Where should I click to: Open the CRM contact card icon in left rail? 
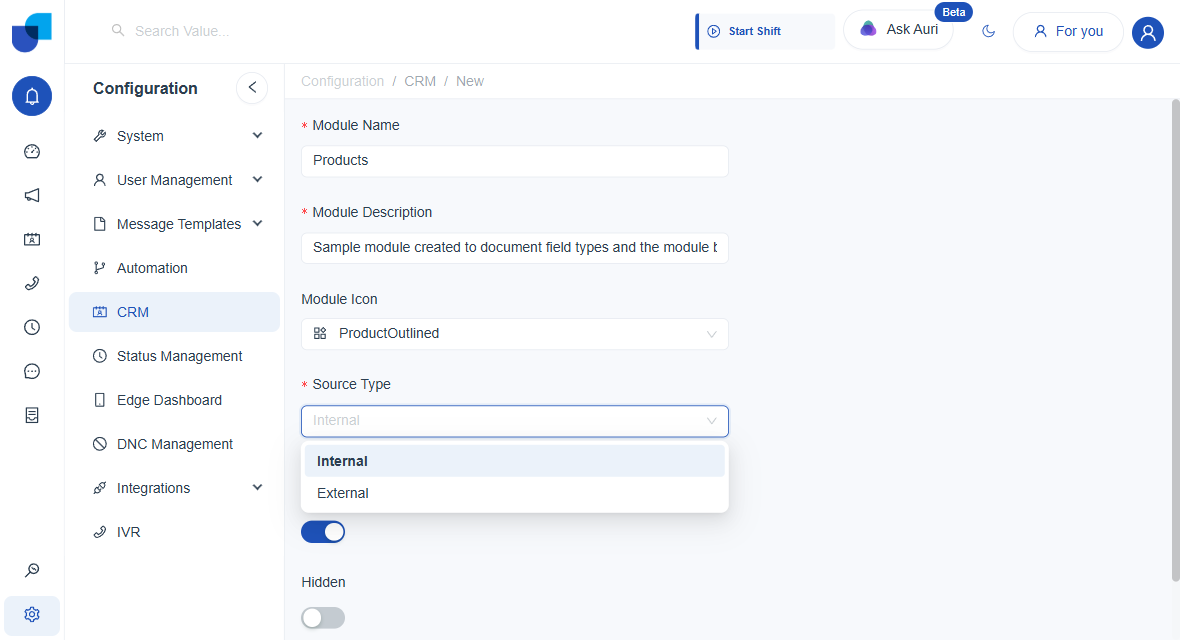(32, 239)
